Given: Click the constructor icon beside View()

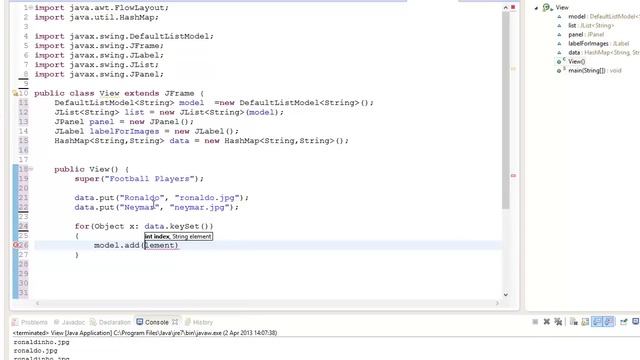Looking at the screenshot, I should click(x=560, y=61).
